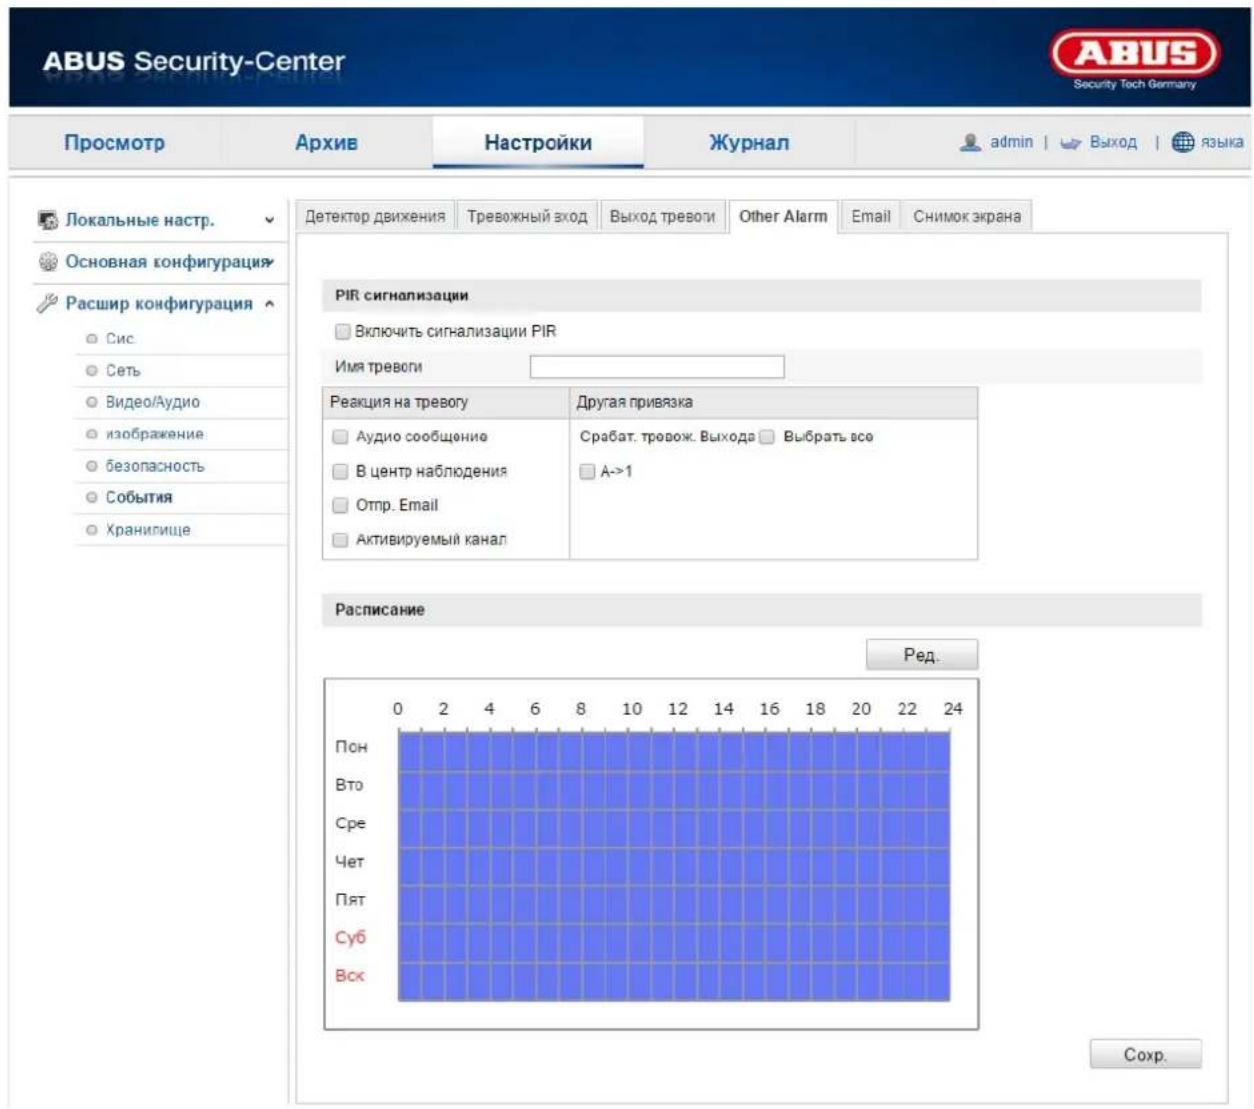Image resolution: width=1254 pixels, height=1109 pixels.
Task: Click the PIR сигнализации section heading
Action: point(401,296)
